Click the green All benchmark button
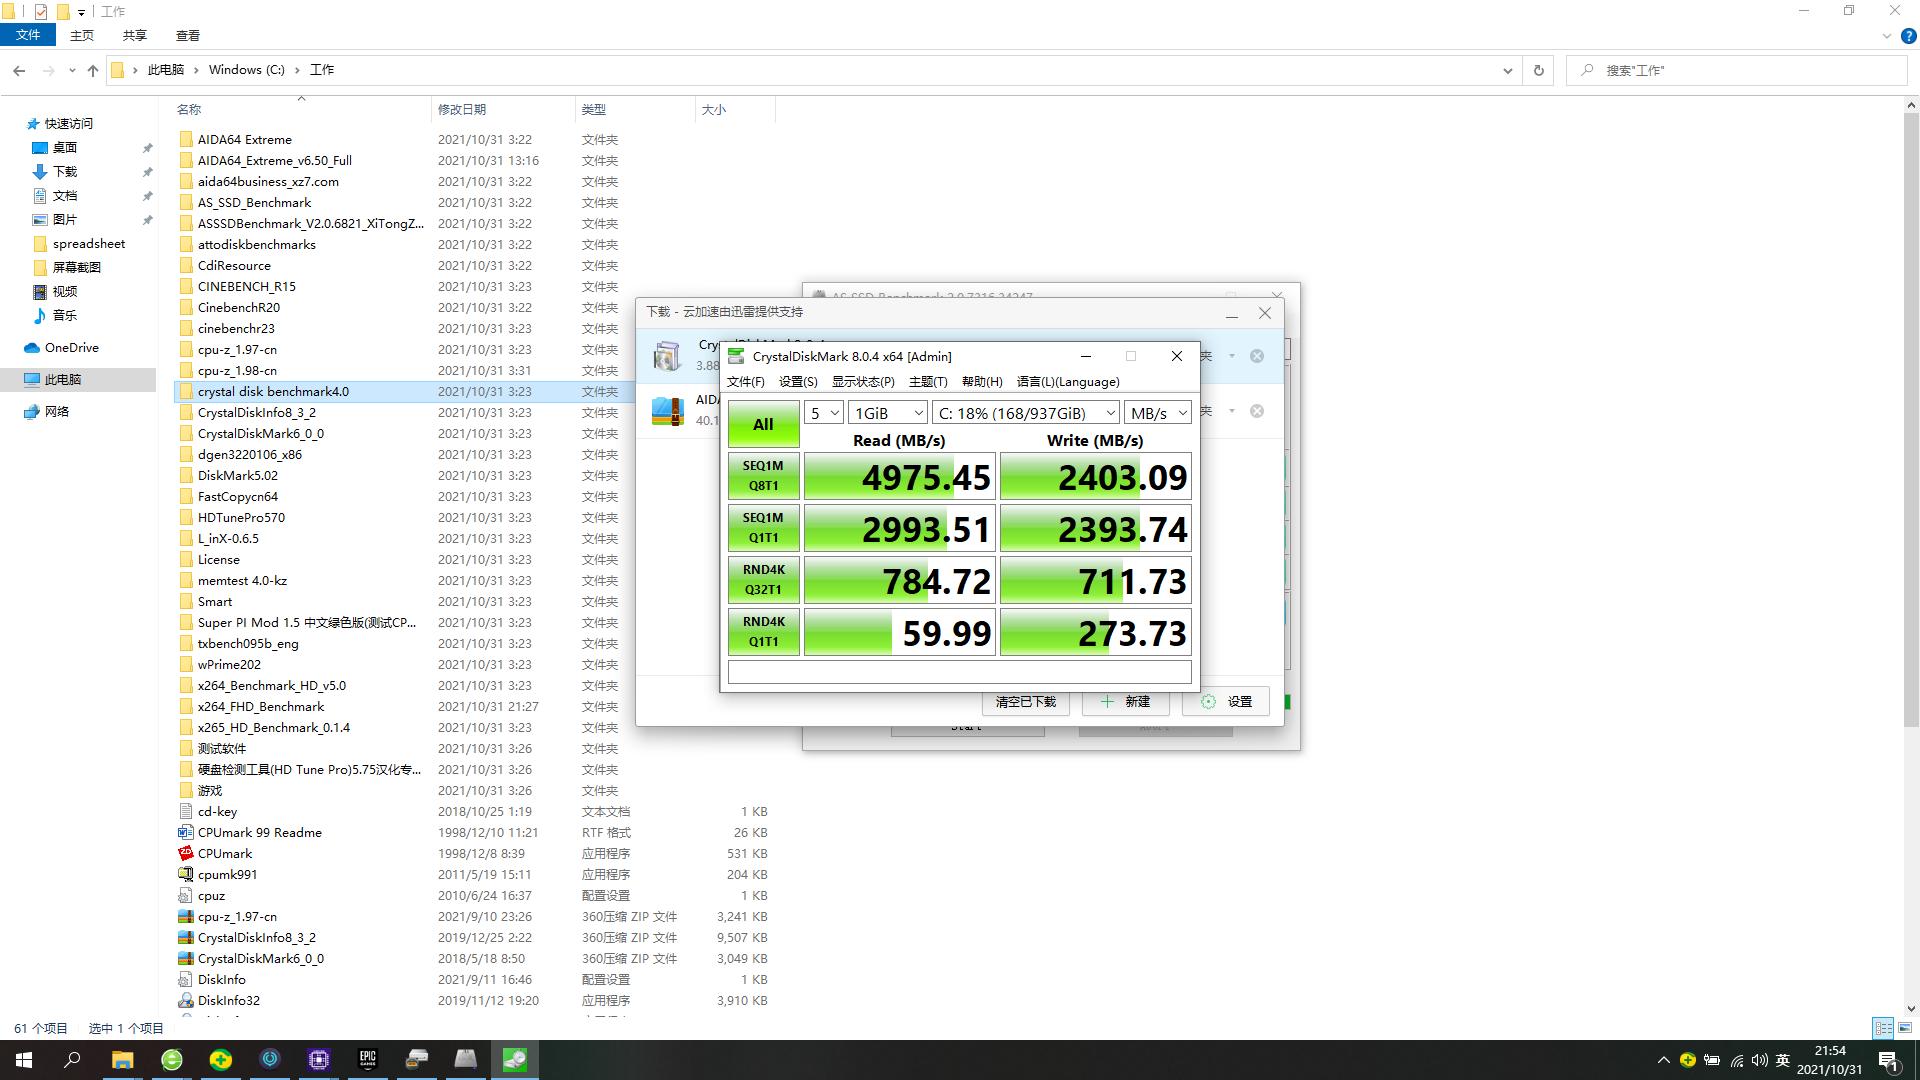Image resolution: width=1920 pixels, height=1080 pixels. 763,424
